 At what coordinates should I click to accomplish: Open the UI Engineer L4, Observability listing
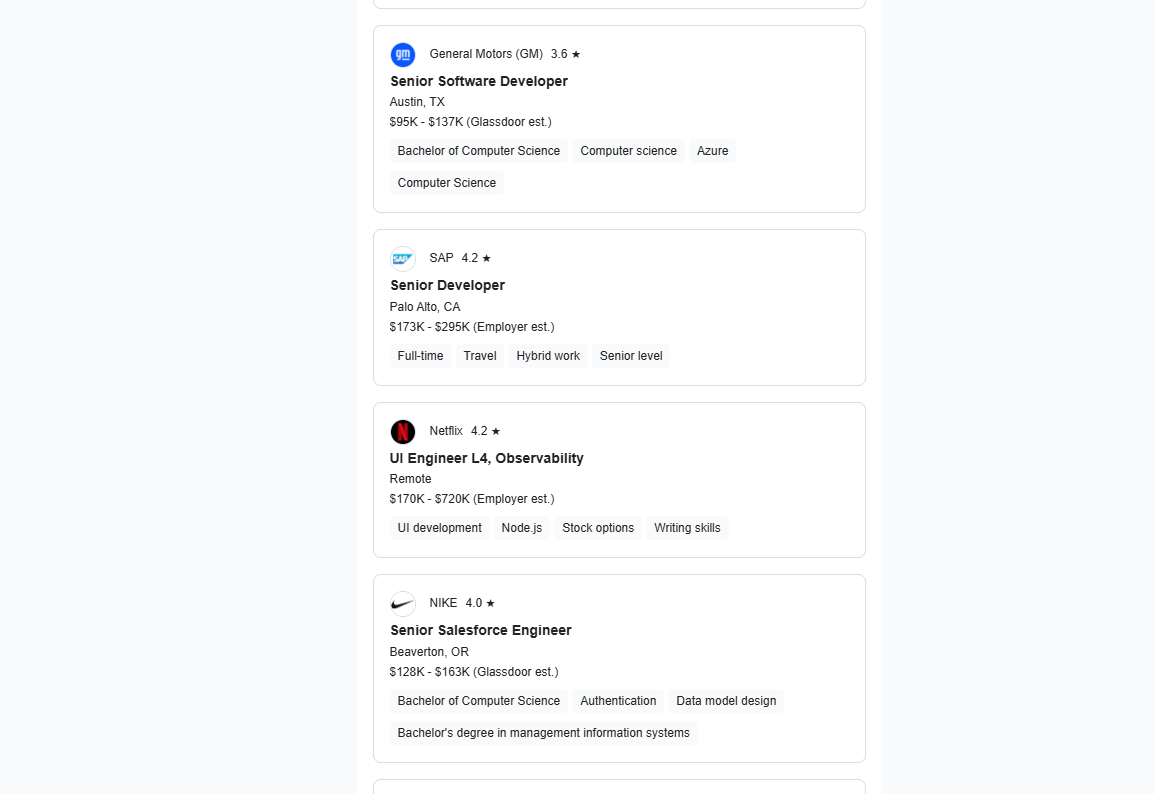click(486, 458)
